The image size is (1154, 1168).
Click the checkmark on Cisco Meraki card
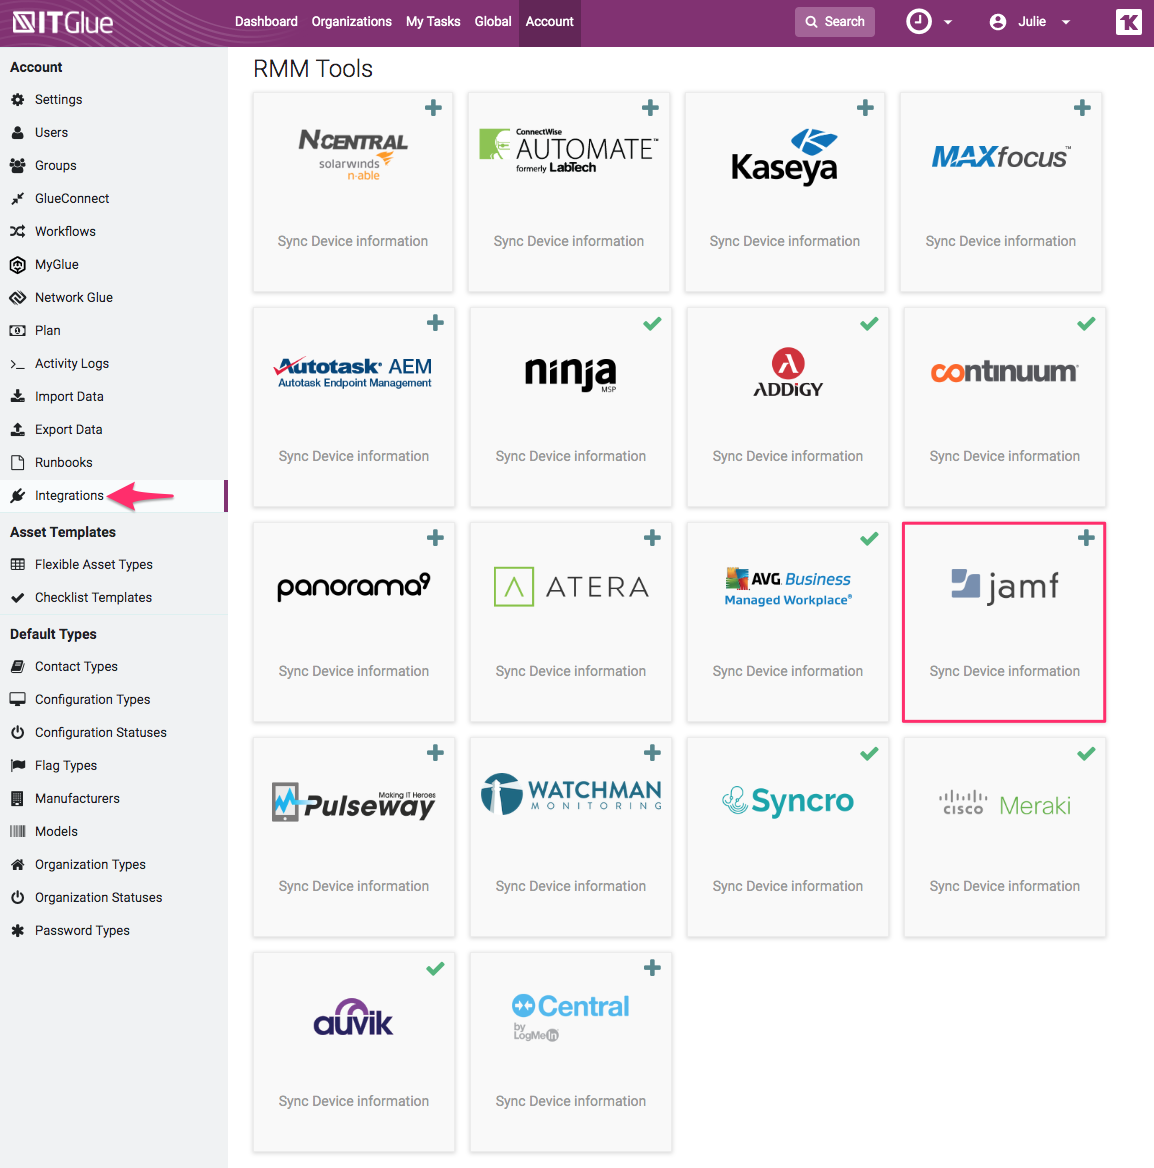coord(1086,754)
